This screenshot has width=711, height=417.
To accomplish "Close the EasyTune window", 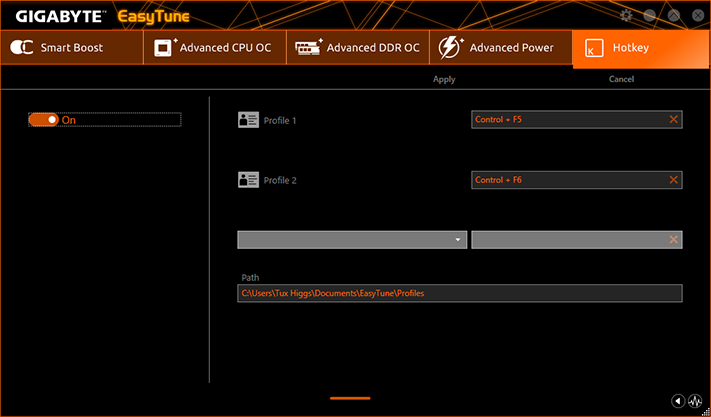I will coord(698,15).
